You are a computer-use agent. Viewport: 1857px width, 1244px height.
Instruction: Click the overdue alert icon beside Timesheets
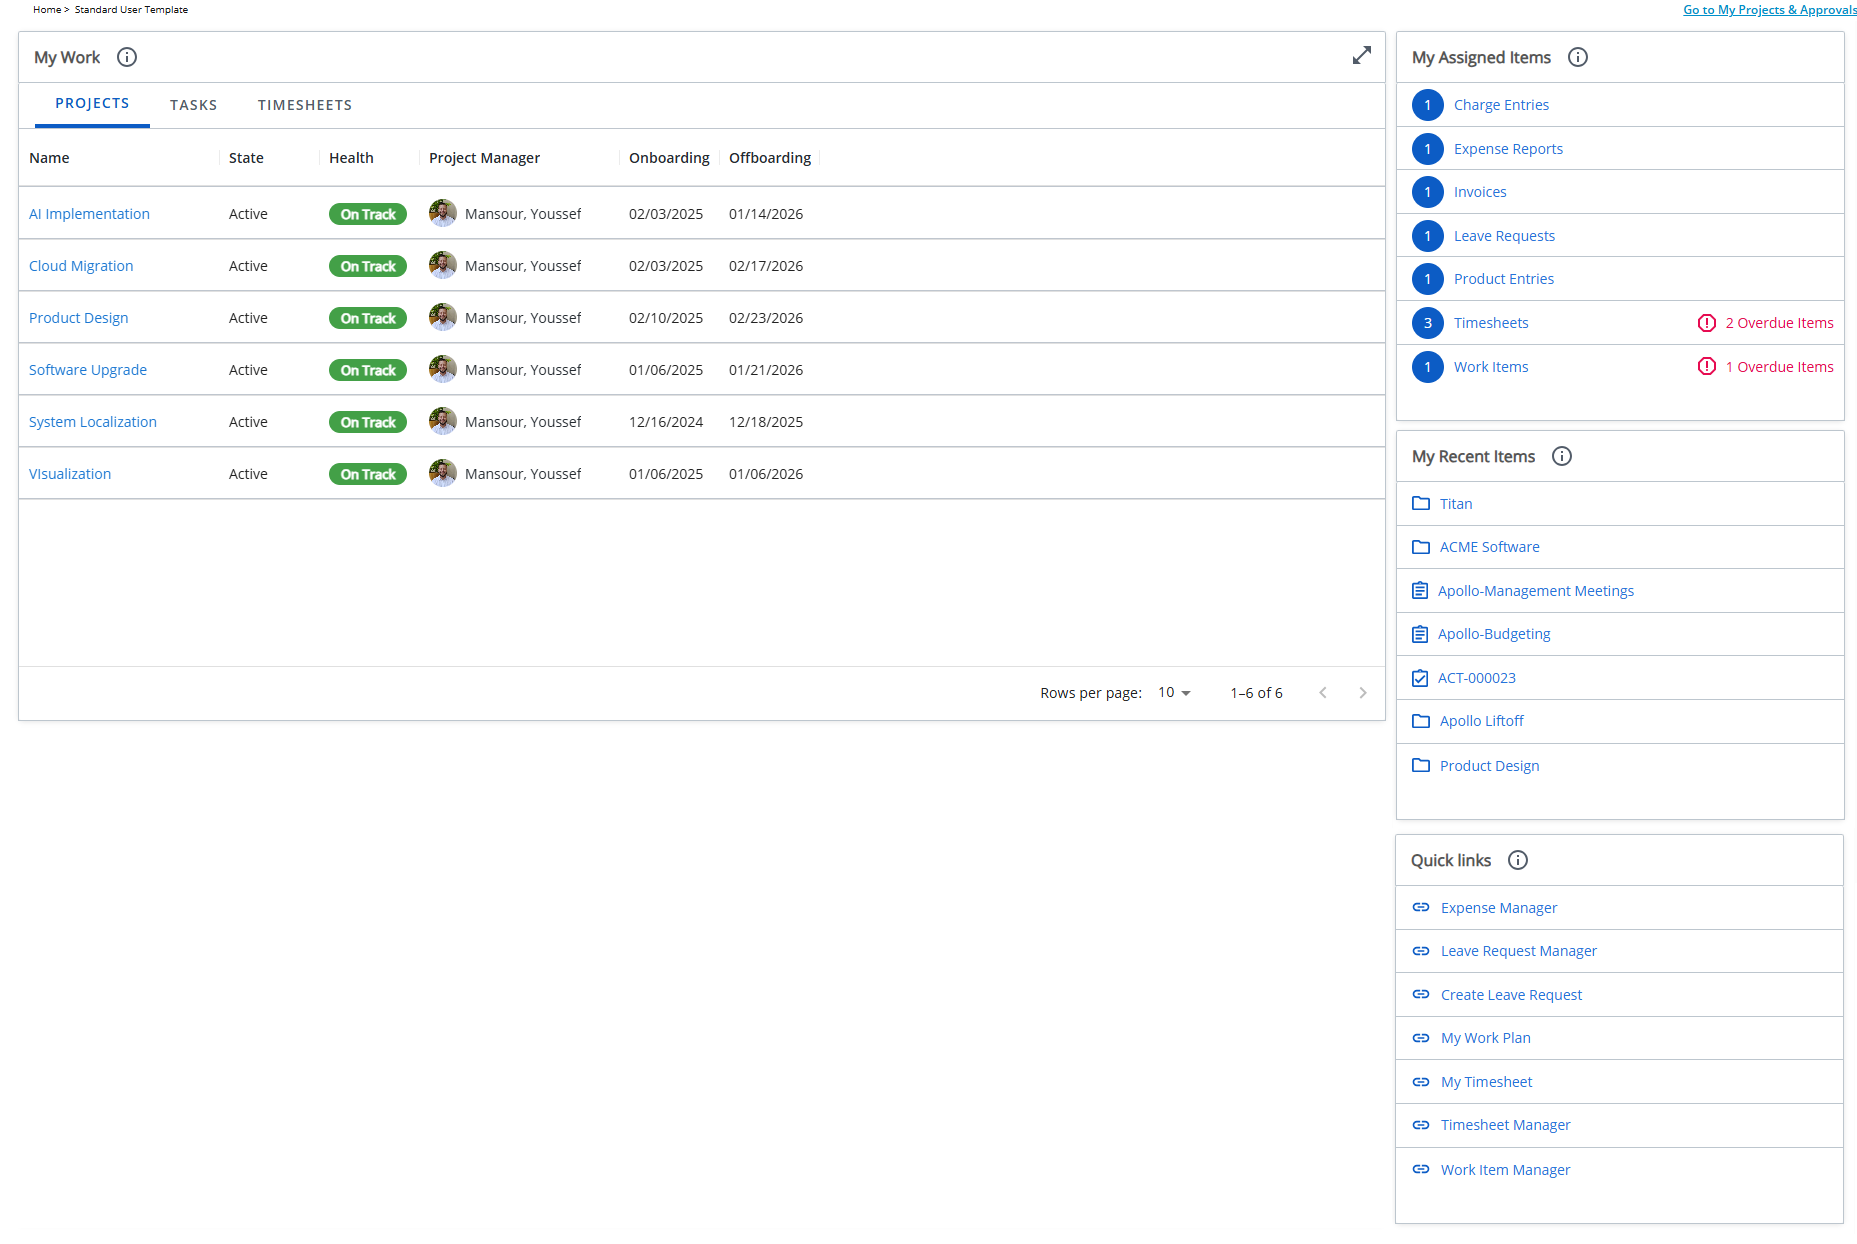tap(1706, 322)
